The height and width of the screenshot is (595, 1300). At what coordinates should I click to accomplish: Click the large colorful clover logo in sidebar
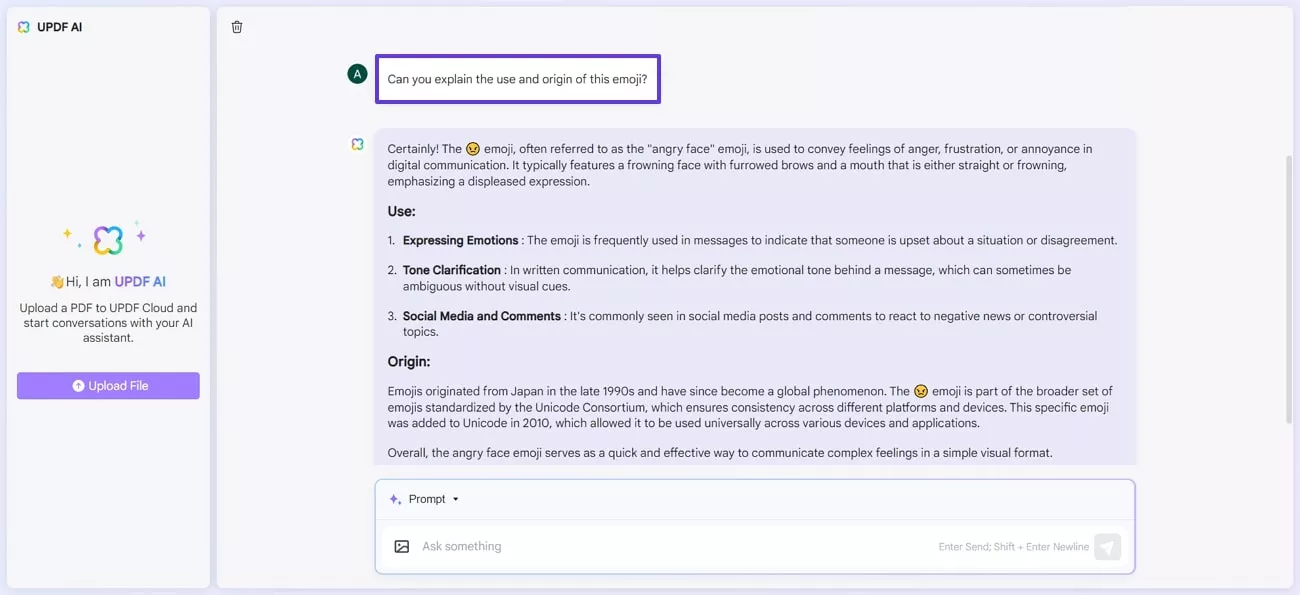click(107, 239)
